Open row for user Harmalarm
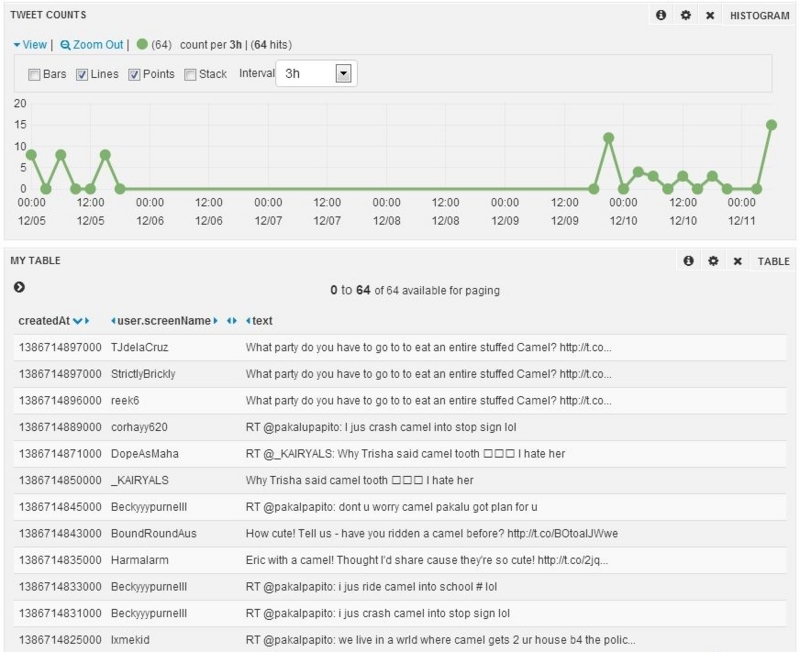 400,560
